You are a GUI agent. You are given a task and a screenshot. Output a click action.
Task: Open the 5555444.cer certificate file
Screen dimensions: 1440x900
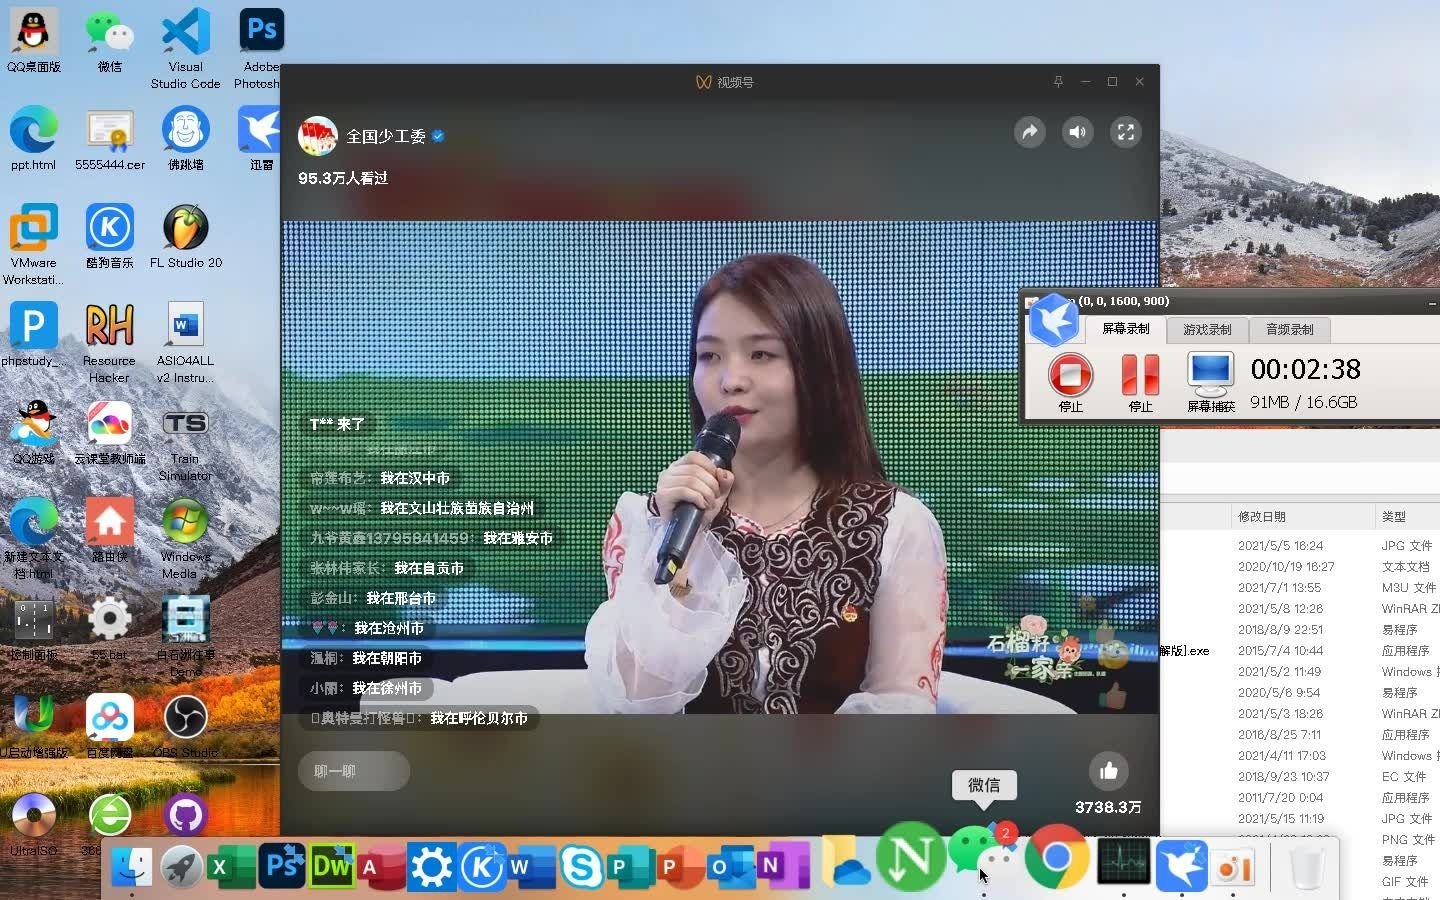pyautogui.click(x=110, y=138)
